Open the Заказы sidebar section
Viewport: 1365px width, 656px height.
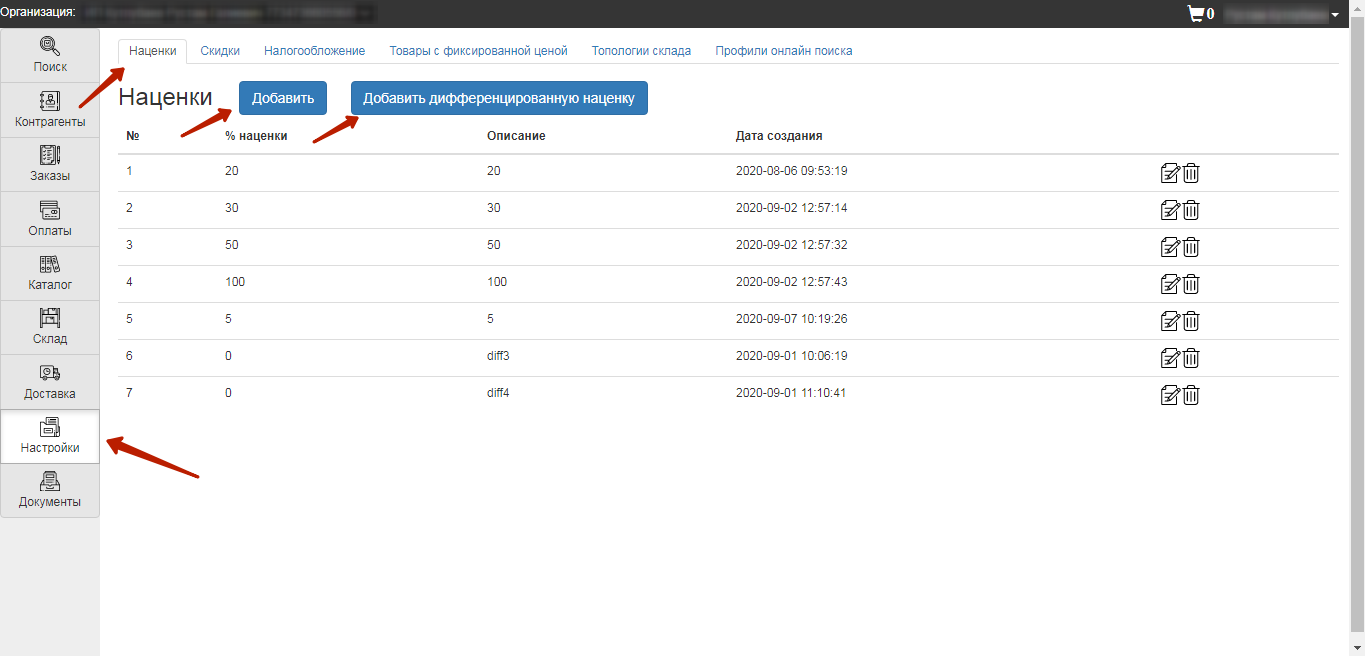point(50,164)
